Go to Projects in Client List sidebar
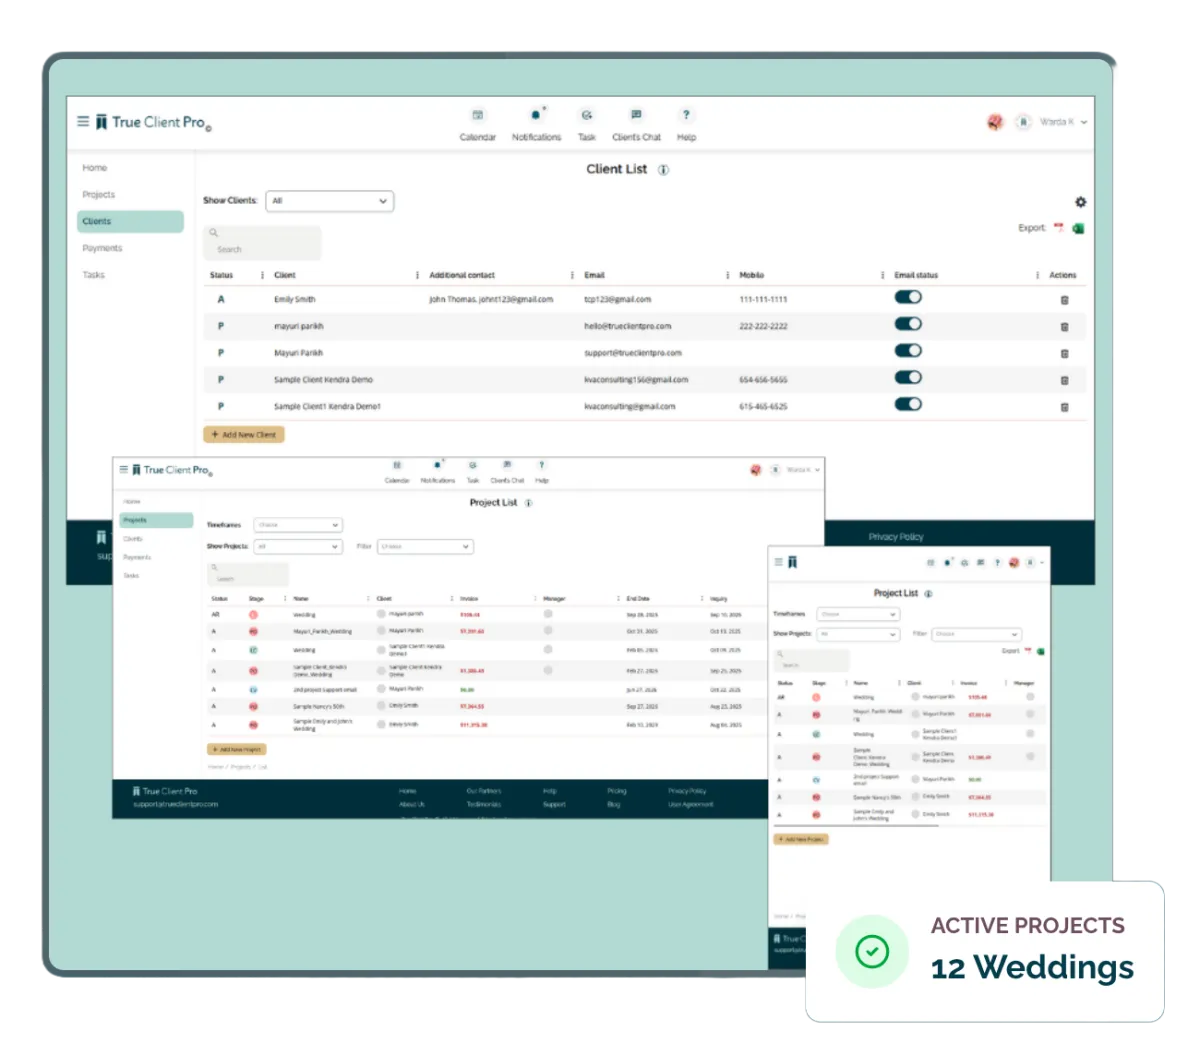Viewport: 1200px width, 1043px height. coord(99,195)
